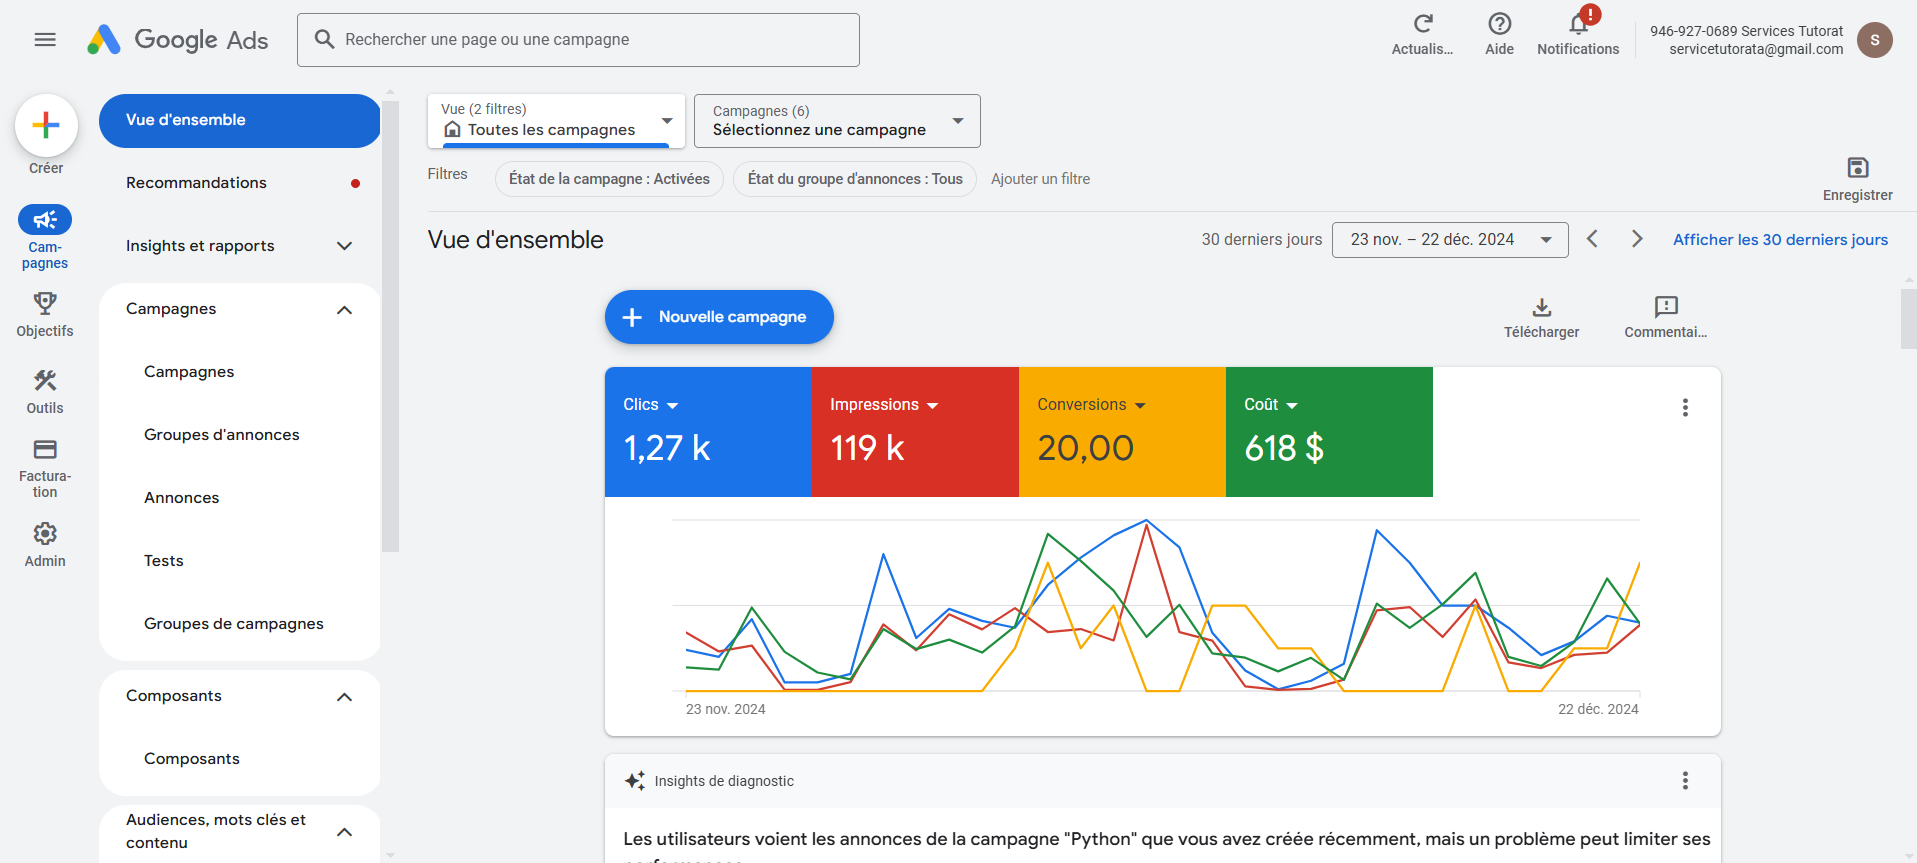Open the date range dropdown
This screenshot has height=863, width=1917.
pyautogui.click(x=1449, y=240)
